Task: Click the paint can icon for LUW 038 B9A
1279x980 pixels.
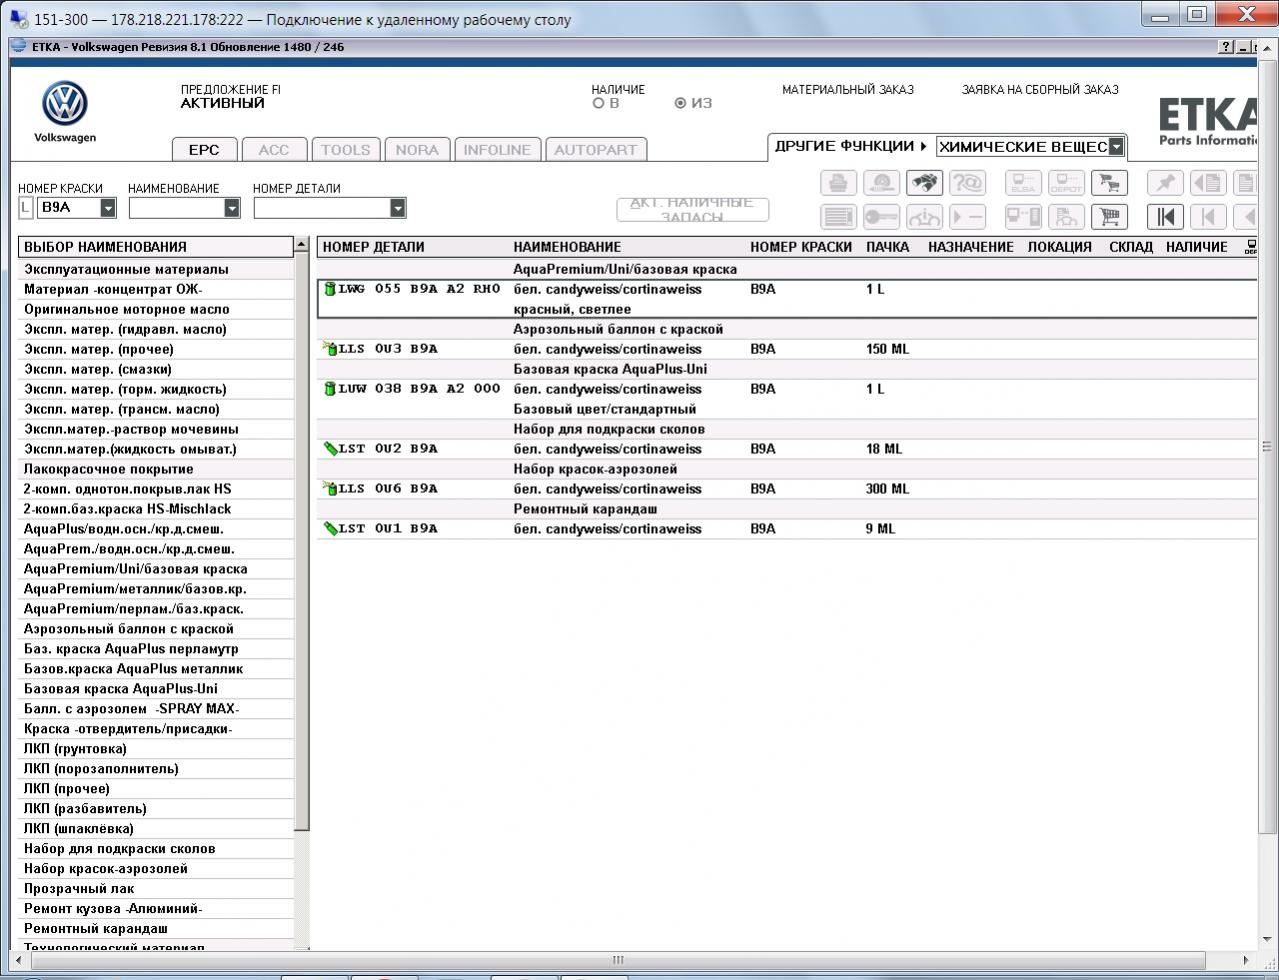Action: (329, 389)
